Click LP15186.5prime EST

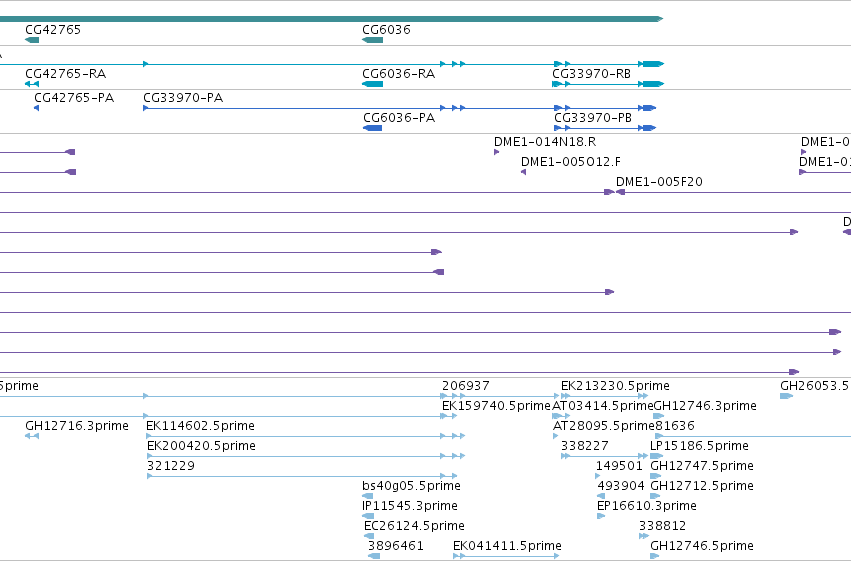click(699, 447)
